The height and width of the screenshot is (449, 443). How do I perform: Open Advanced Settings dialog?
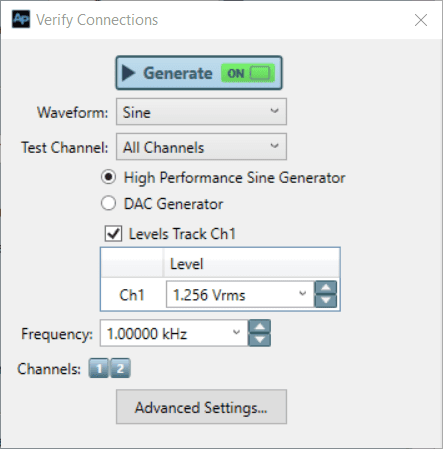201,407
